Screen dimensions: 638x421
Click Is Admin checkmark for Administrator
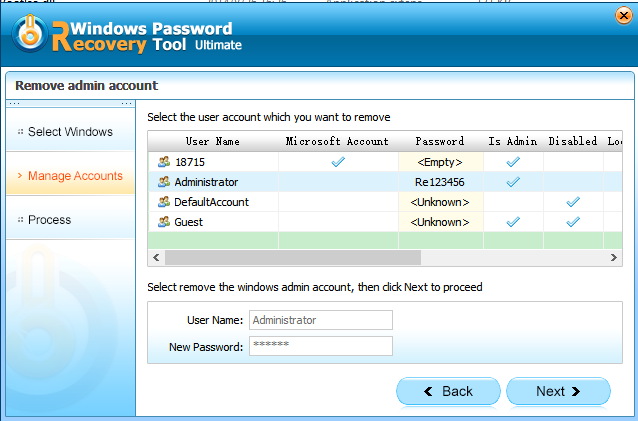(513, 182)
